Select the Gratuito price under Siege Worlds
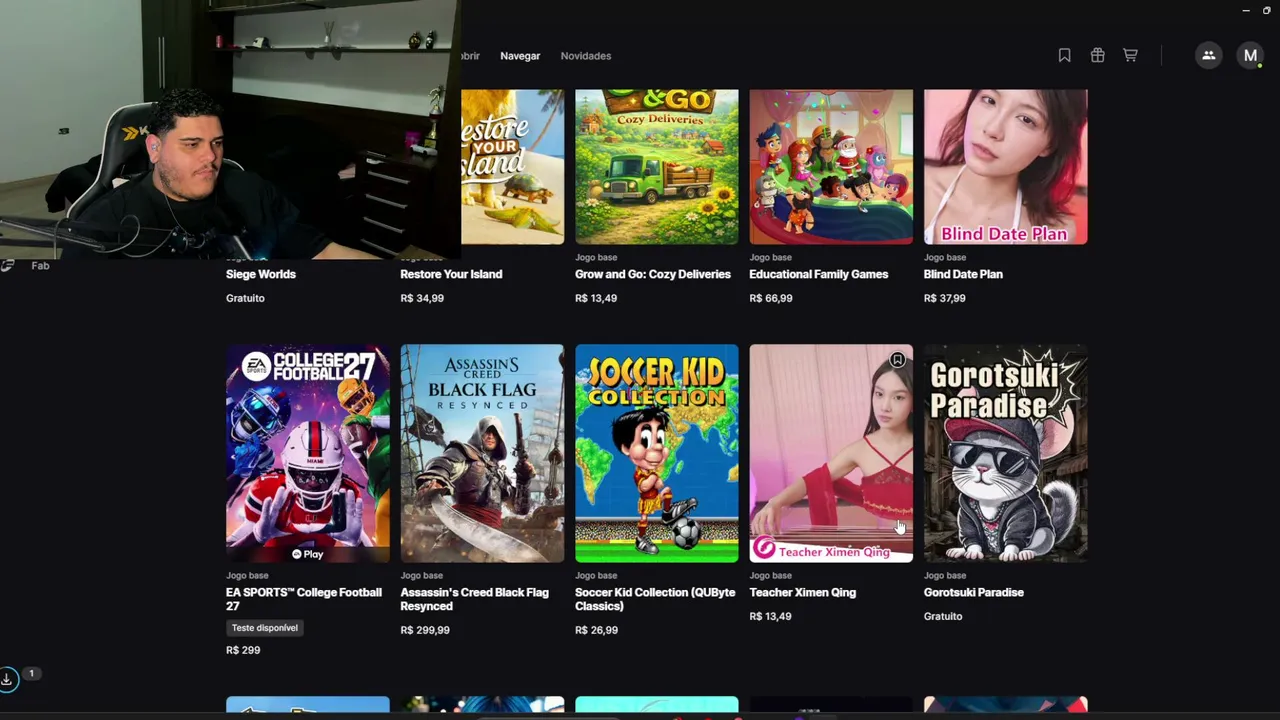This screenshot has height=720, width=1280. [x=245, y=298]
